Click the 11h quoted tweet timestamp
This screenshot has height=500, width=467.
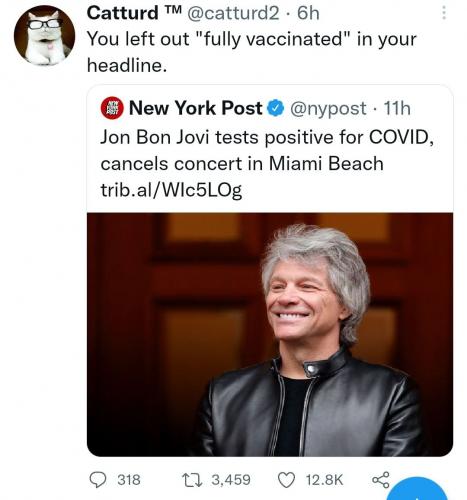coord(397,108)
